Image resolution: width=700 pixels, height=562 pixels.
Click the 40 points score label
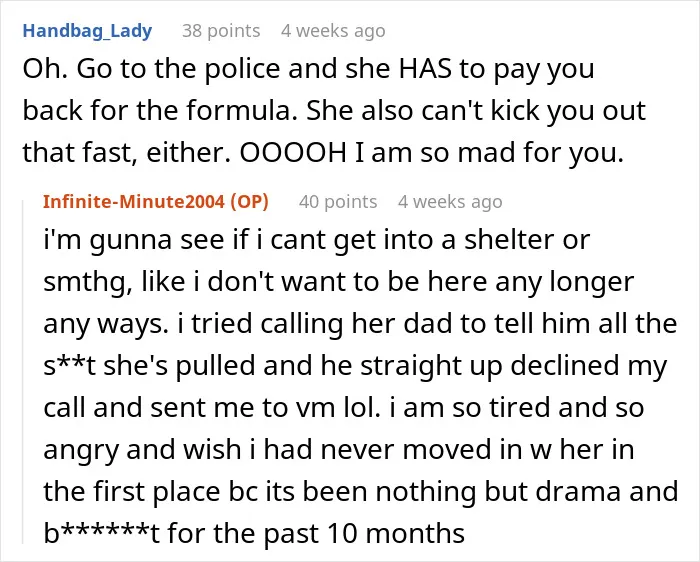(x=338, y=202)
